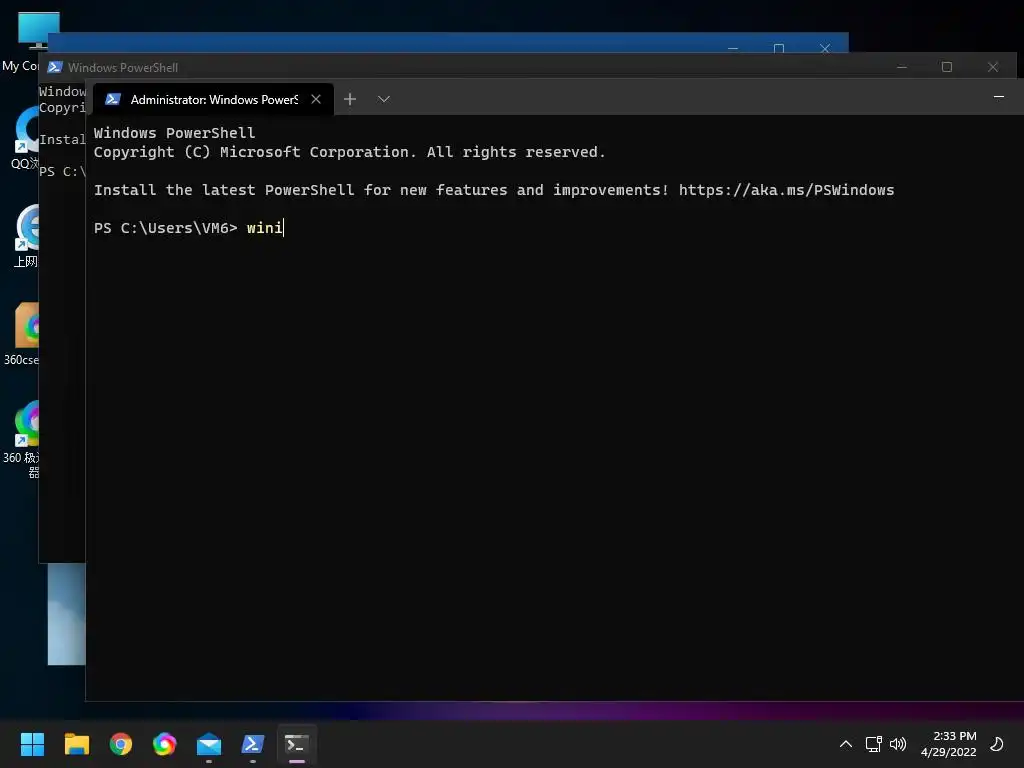
Task: Maximize the blue window behind PowerShell
Action: [778, 48]
